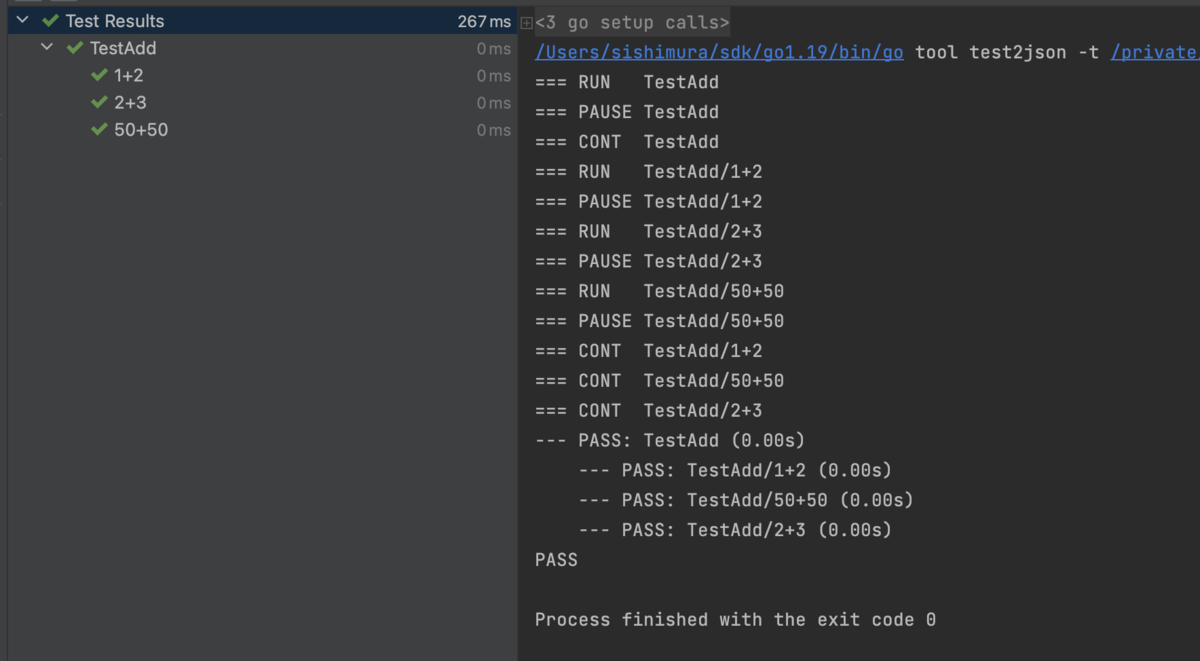Click the '=== RUN TestAdd/1+2' console line
This screenshot has width=1200, height=661.
pos(649,171)
